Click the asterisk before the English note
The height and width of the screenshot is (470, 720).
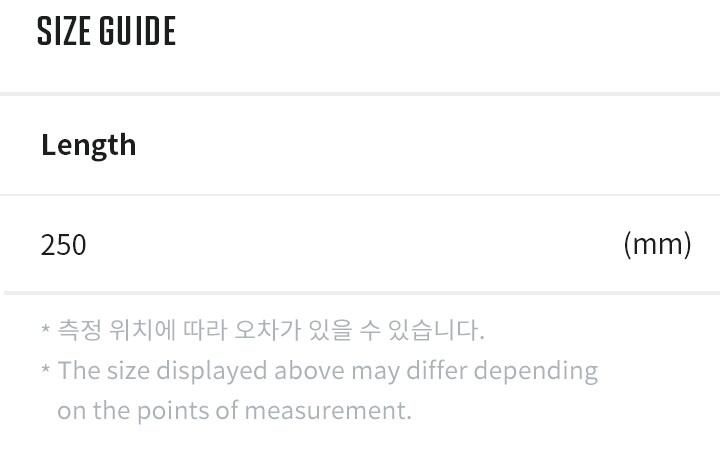coord(45,369)
